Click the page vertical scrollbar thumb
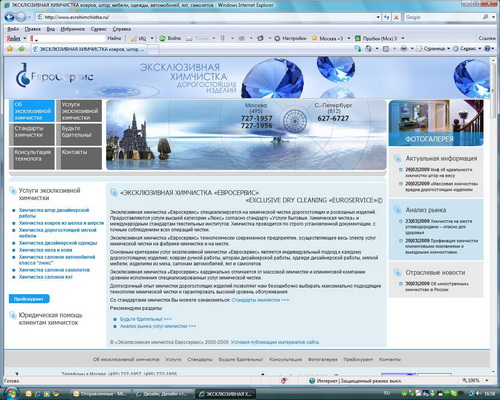The width and height of the screenshot is (500, 400). click(x=493, y=90)
